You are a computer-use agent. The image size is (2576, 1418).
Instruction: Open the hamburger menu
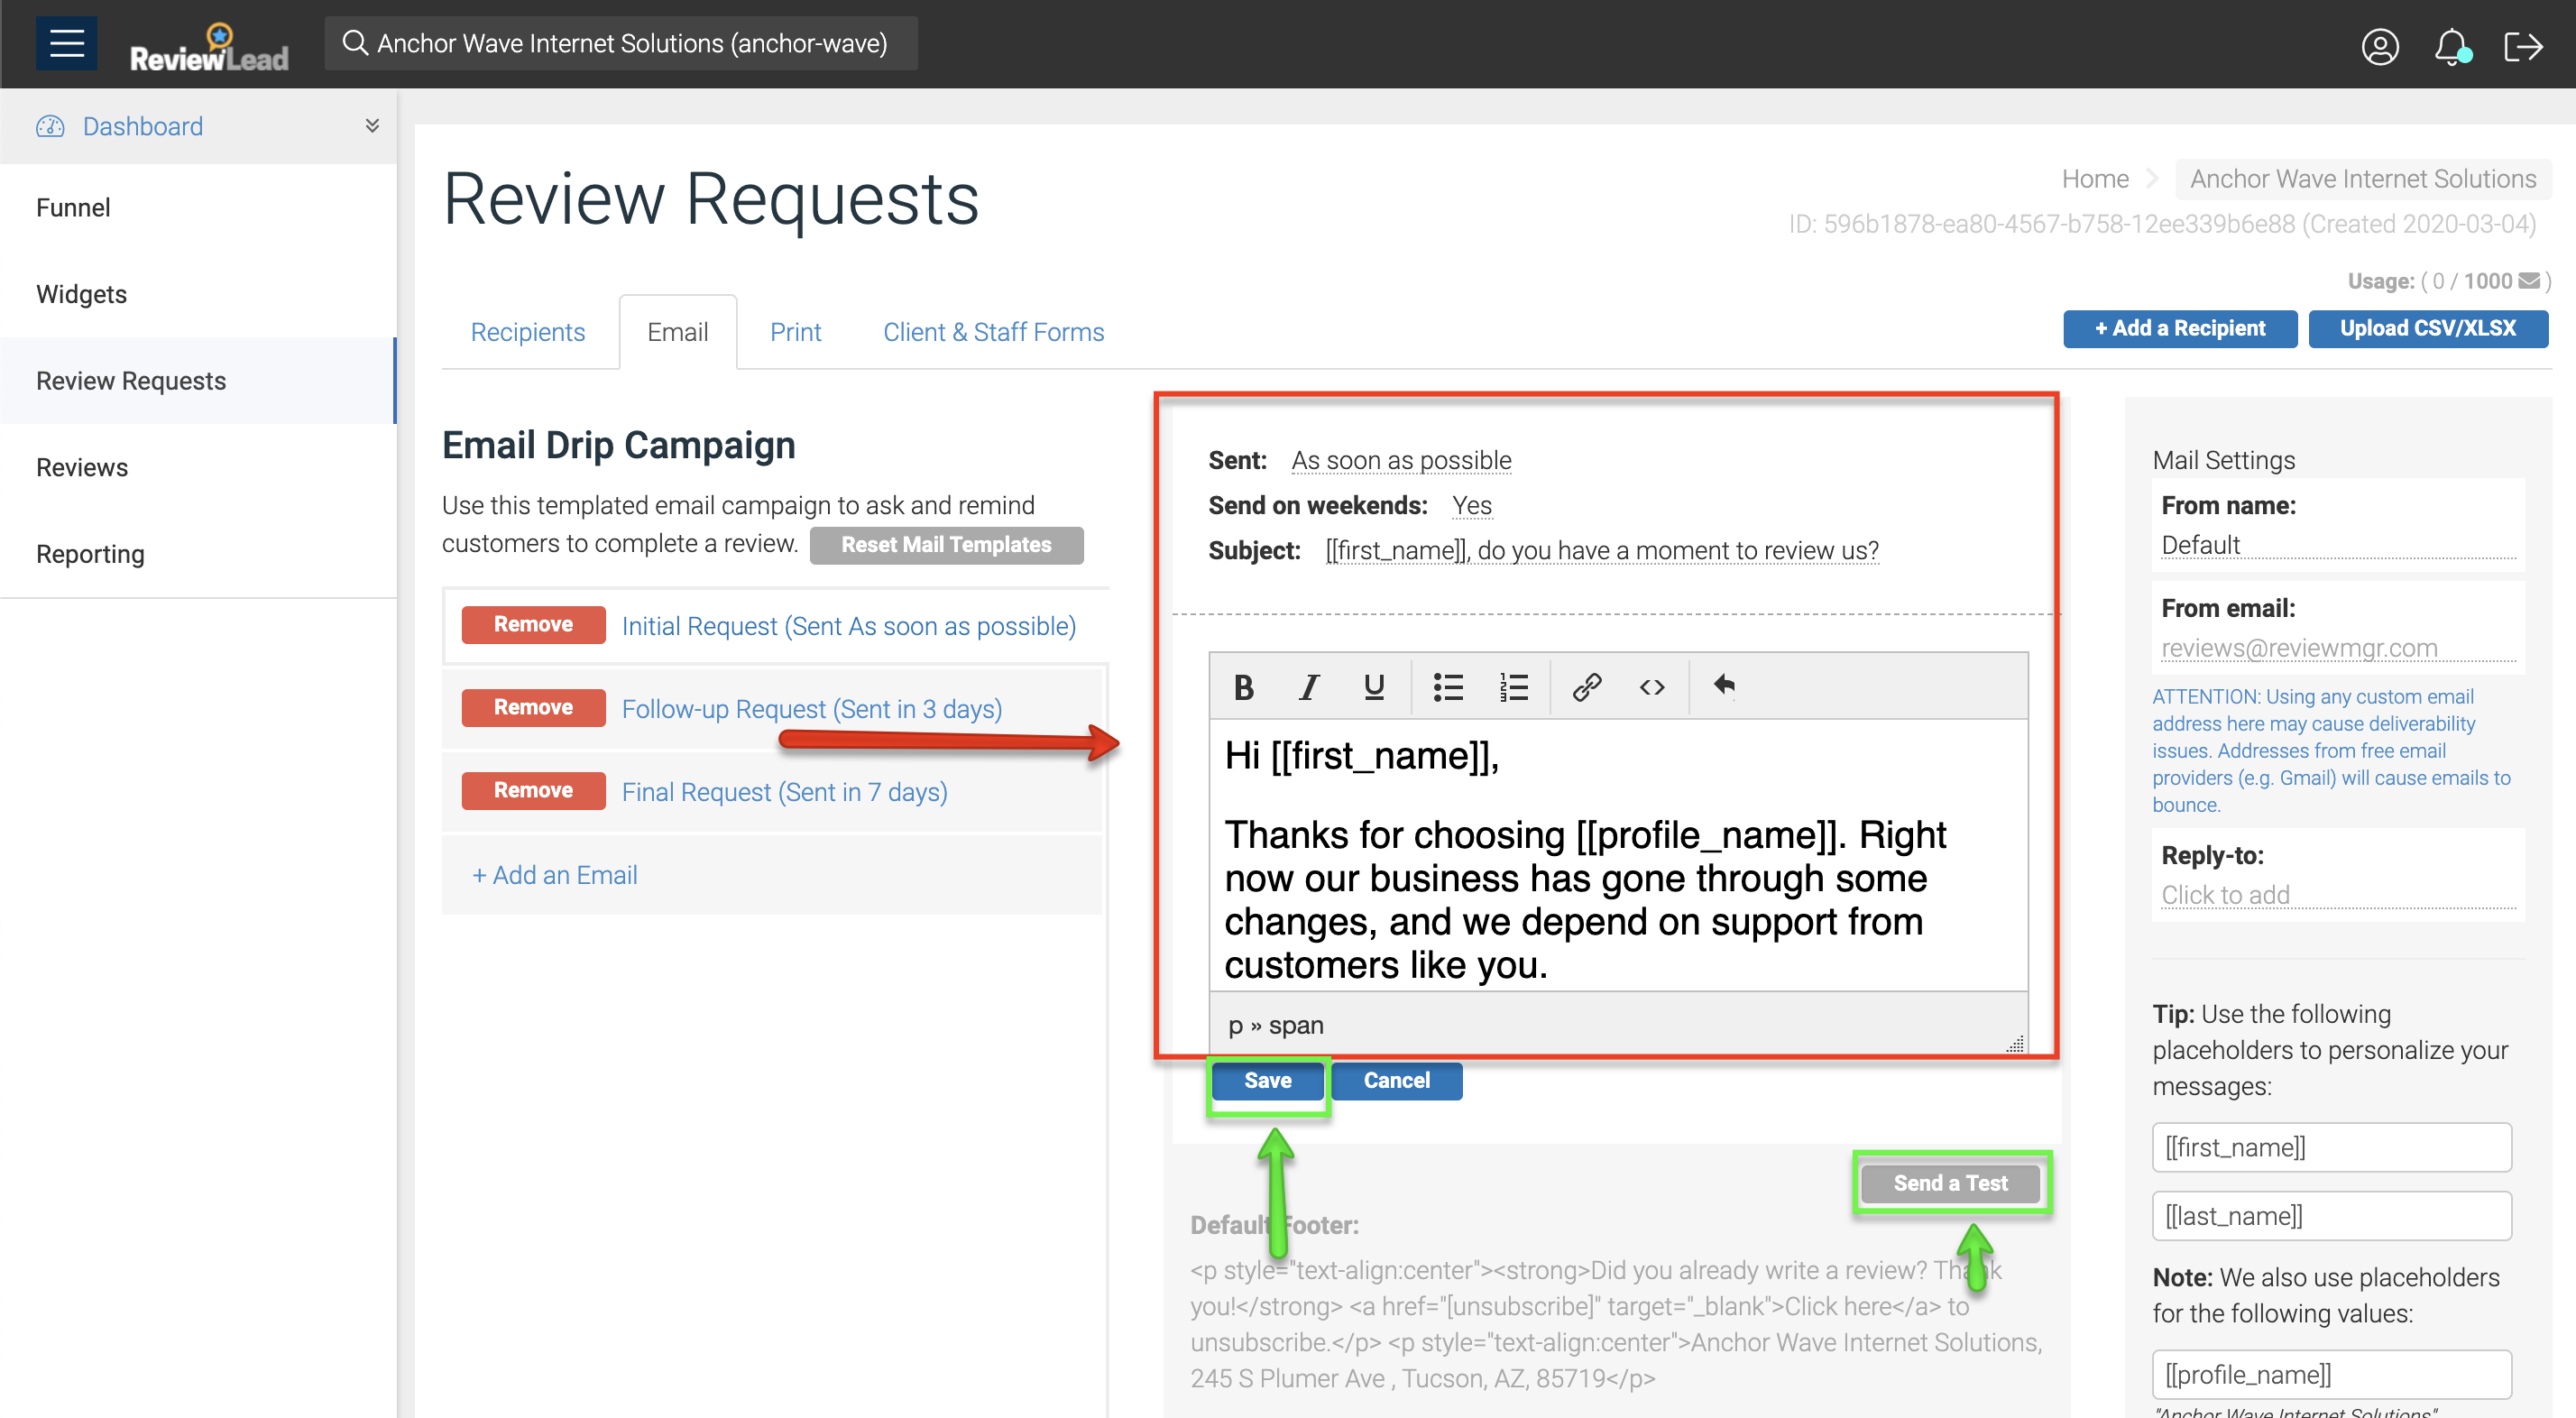(66, 43)
